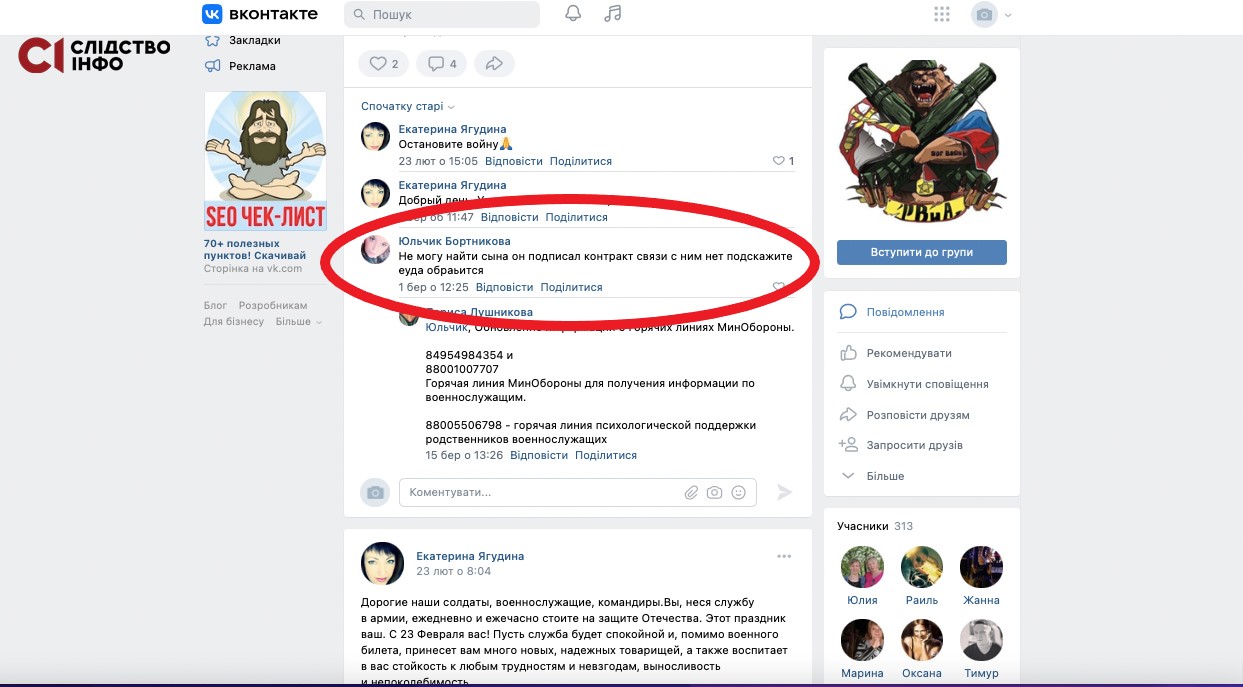
Task: Open post author Екатерина Ягудина name
Action: 470,556
